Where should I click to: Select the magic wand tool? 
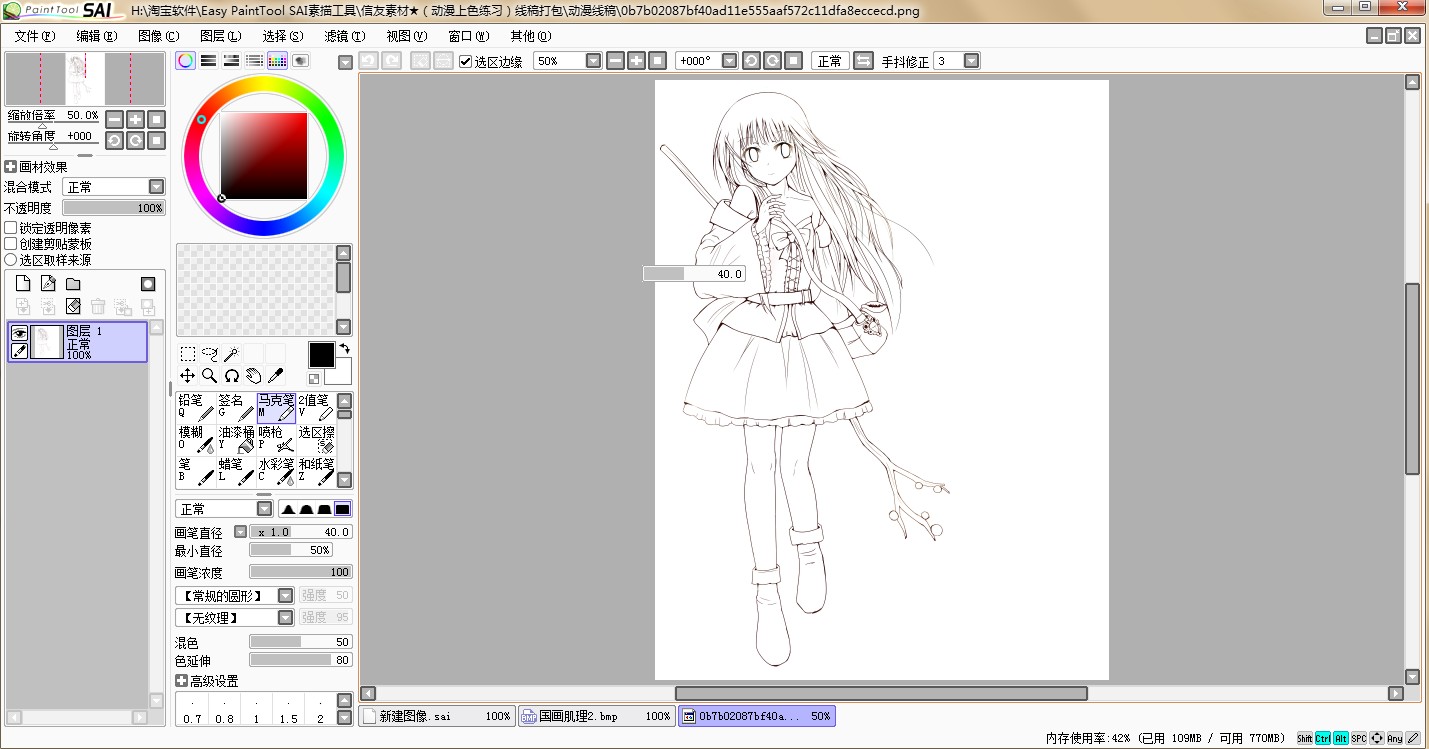232,353
